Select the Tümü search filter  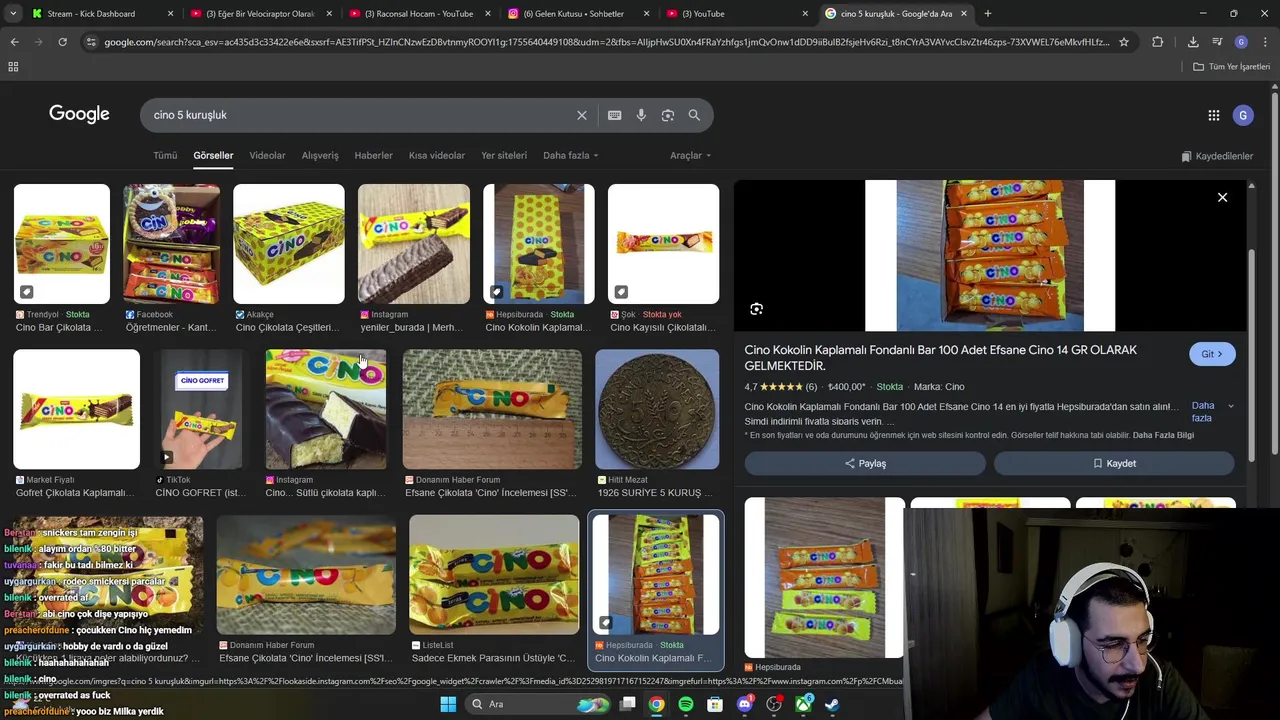[165, 156]
